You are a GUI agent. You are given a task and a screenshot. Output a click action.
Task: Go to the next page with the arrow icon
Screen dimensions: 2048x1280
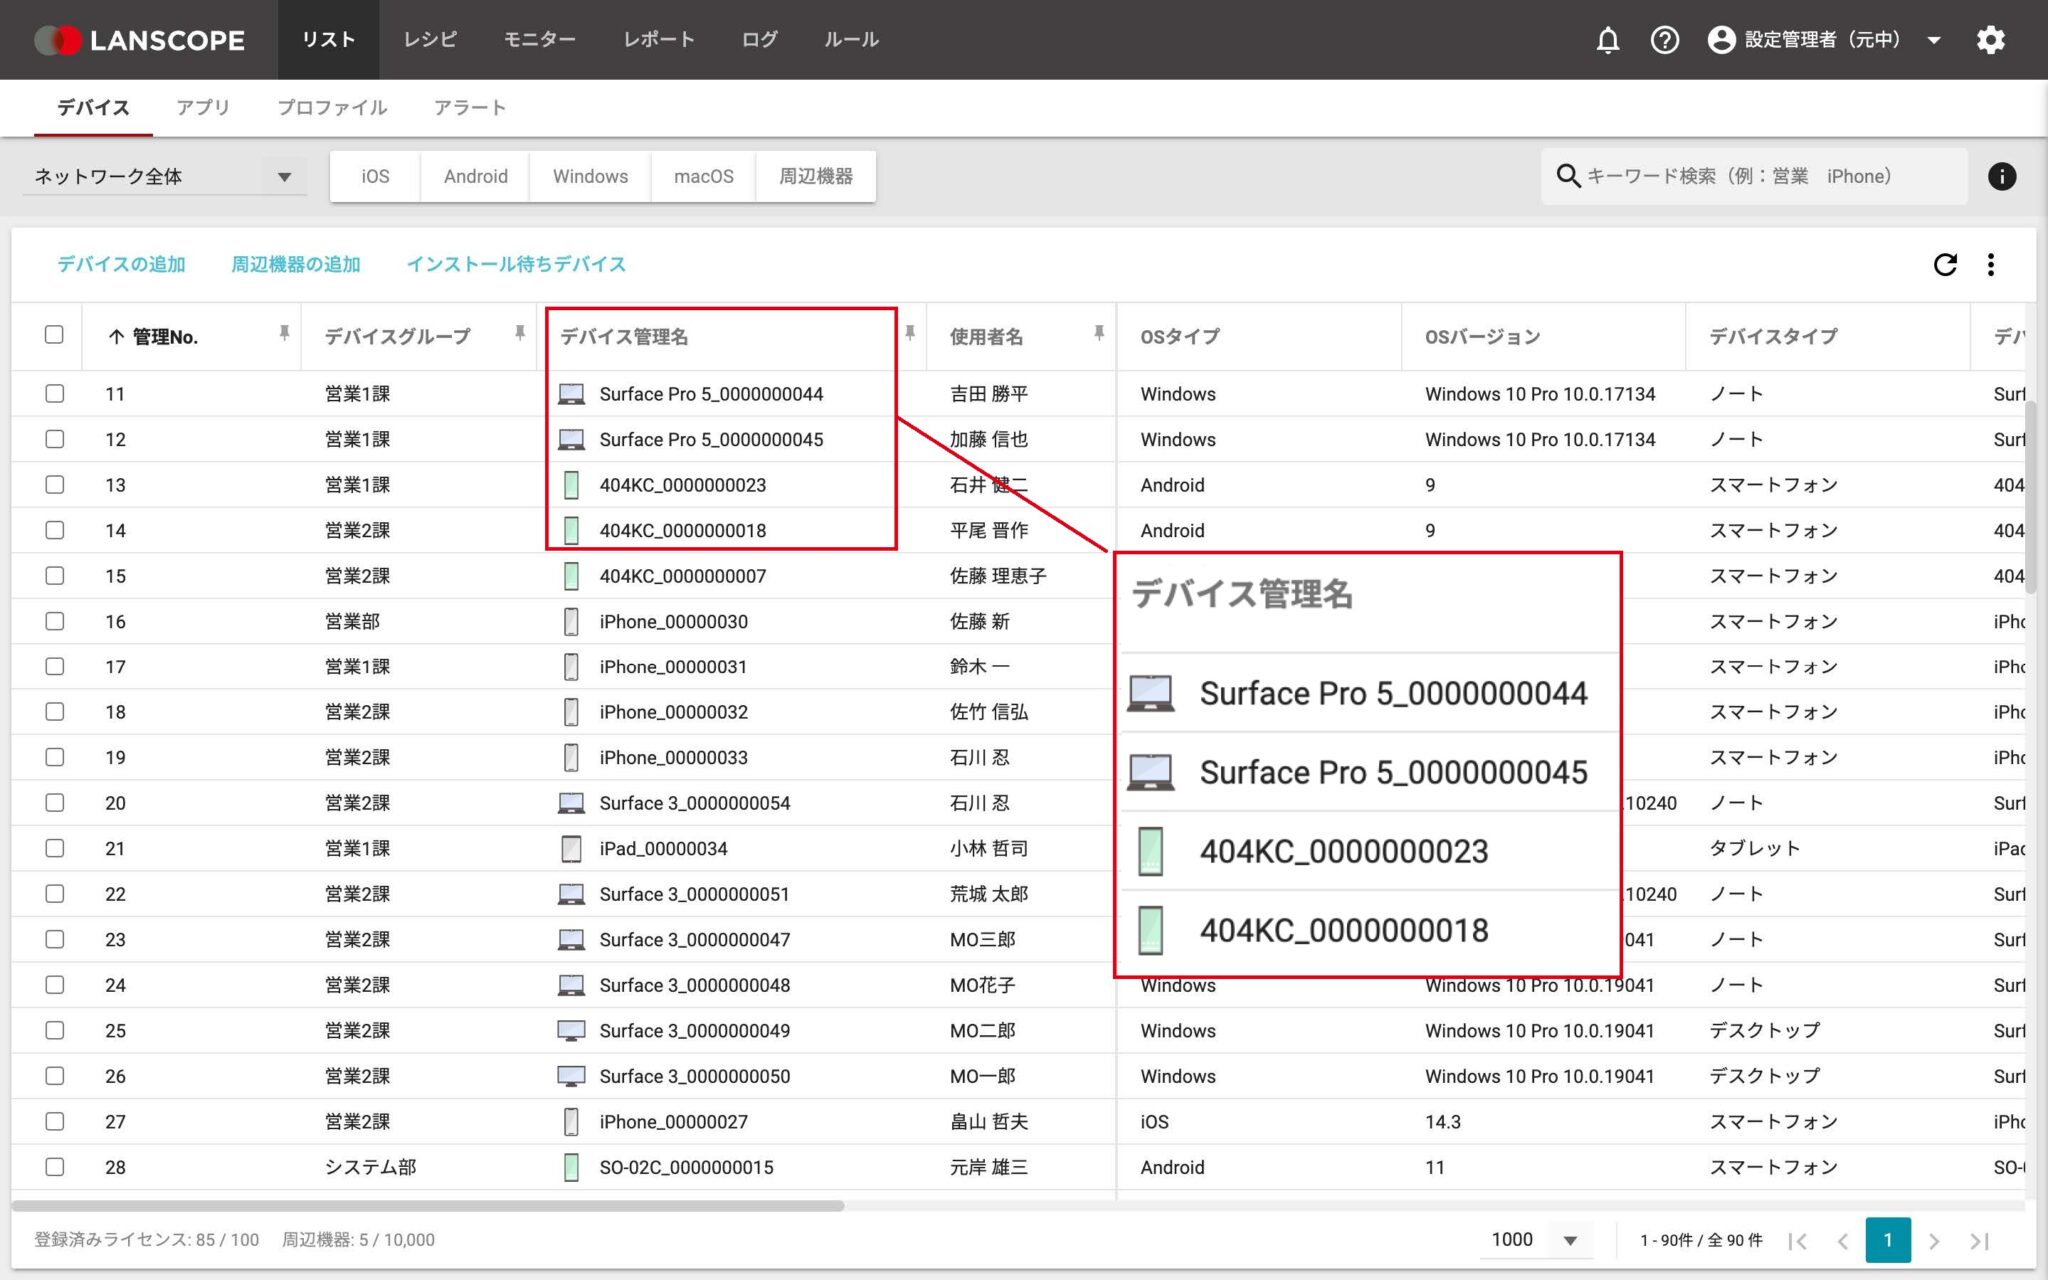click(x=1932, y=1240)
